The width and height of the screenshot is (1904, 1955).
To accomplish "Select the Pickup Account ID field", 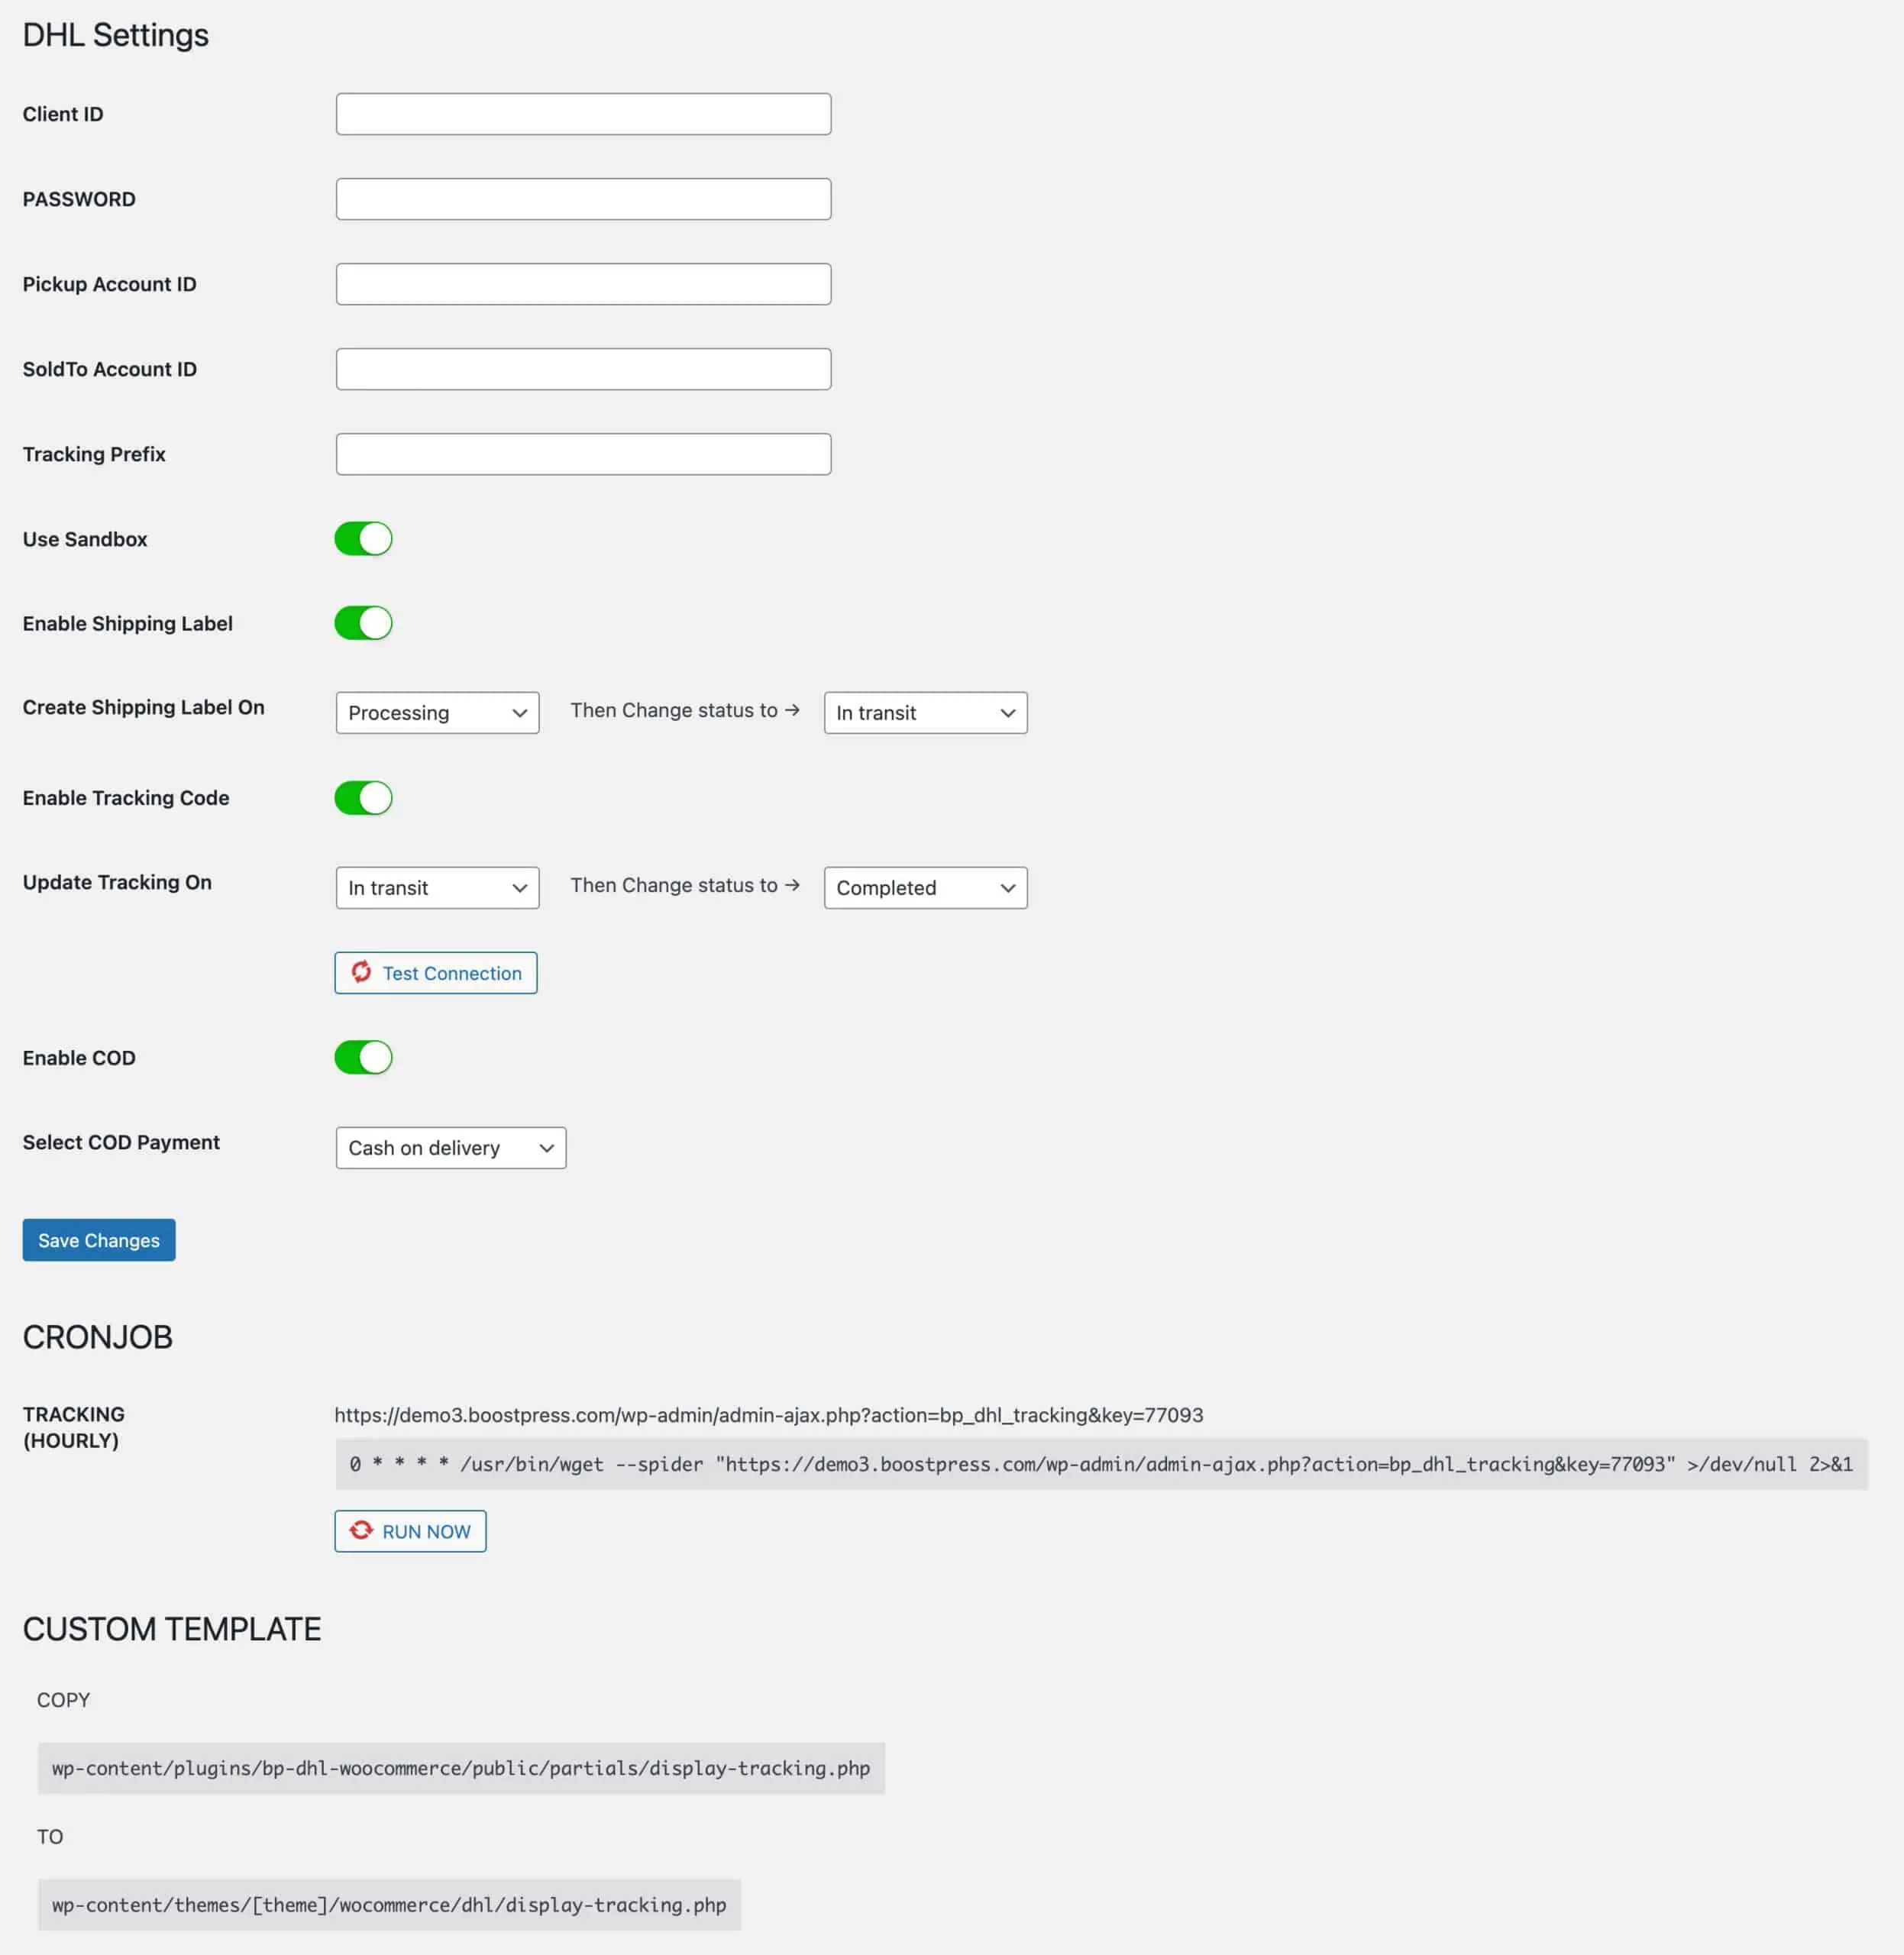I will (583, 284).
